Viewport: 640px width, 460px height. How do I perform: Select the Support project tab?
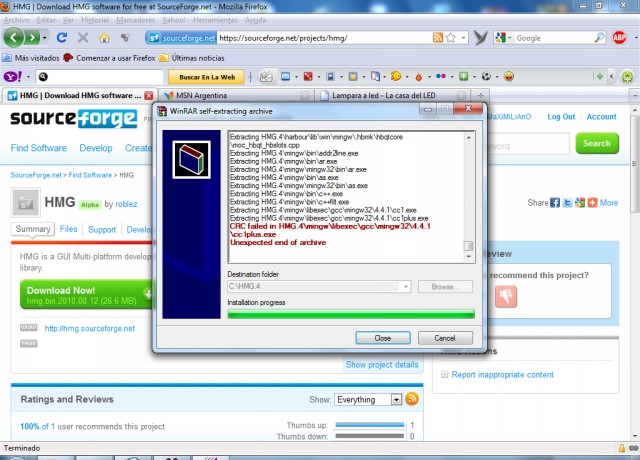pyautogui.click(x=102, y=229)
